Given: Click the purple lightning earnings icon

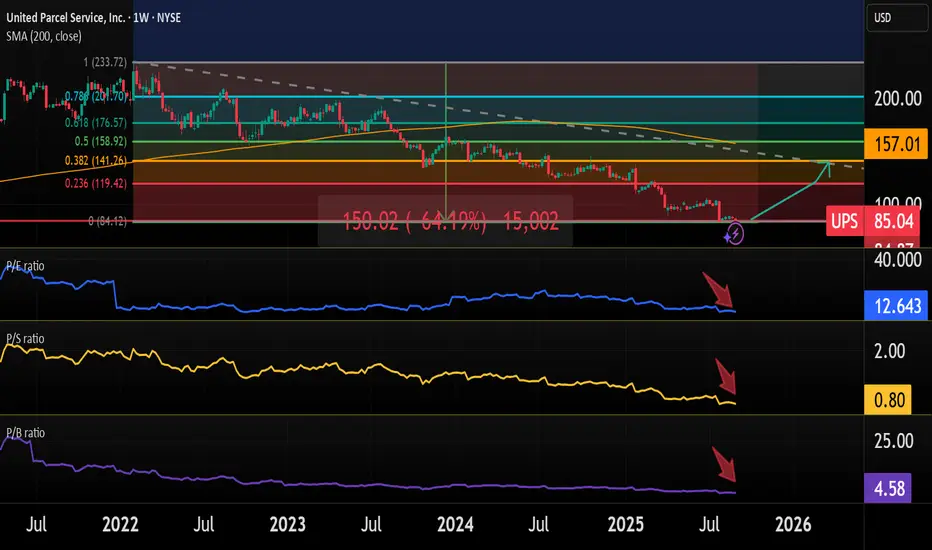Looking at the screenshot, I should pyautogui.click(x=735, y=234).
